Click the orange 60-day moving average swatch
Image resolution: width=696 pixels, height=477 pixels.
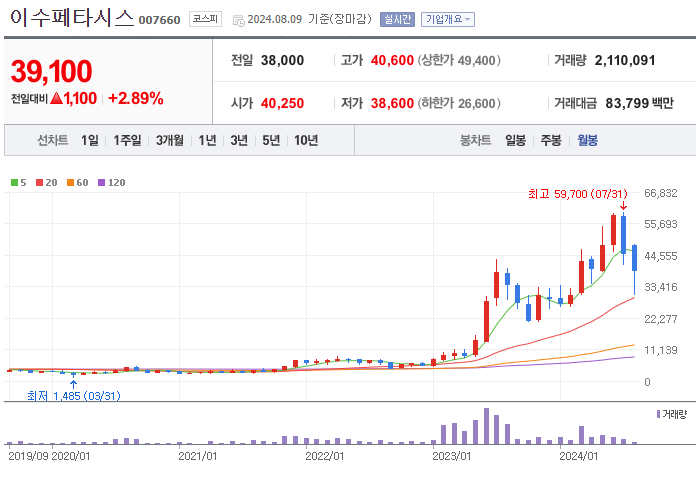(71, 182)
